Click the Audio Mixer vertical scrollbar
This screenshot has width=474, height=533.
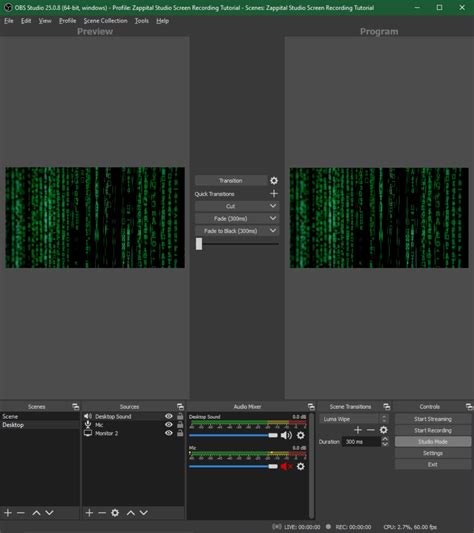tap(311, 466)
